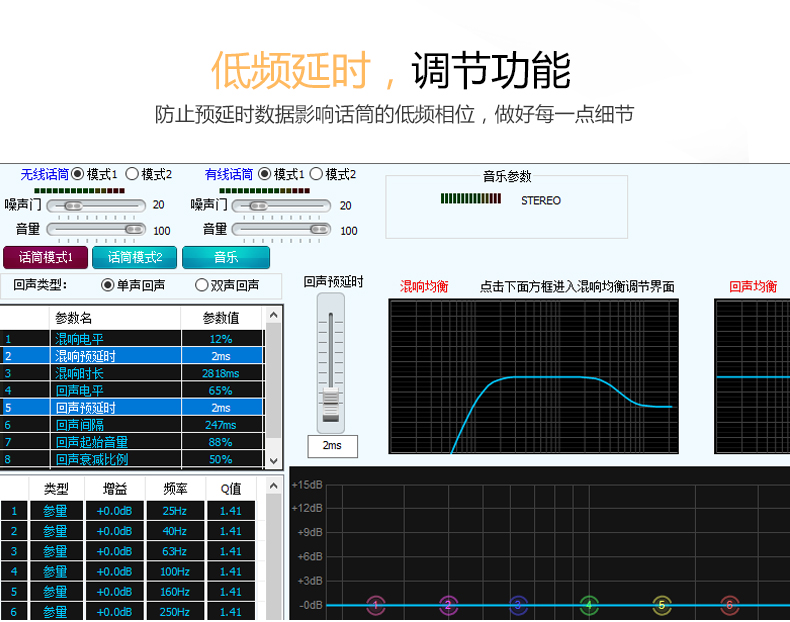Select EQ band node 4 on graph

coord(588,605)
